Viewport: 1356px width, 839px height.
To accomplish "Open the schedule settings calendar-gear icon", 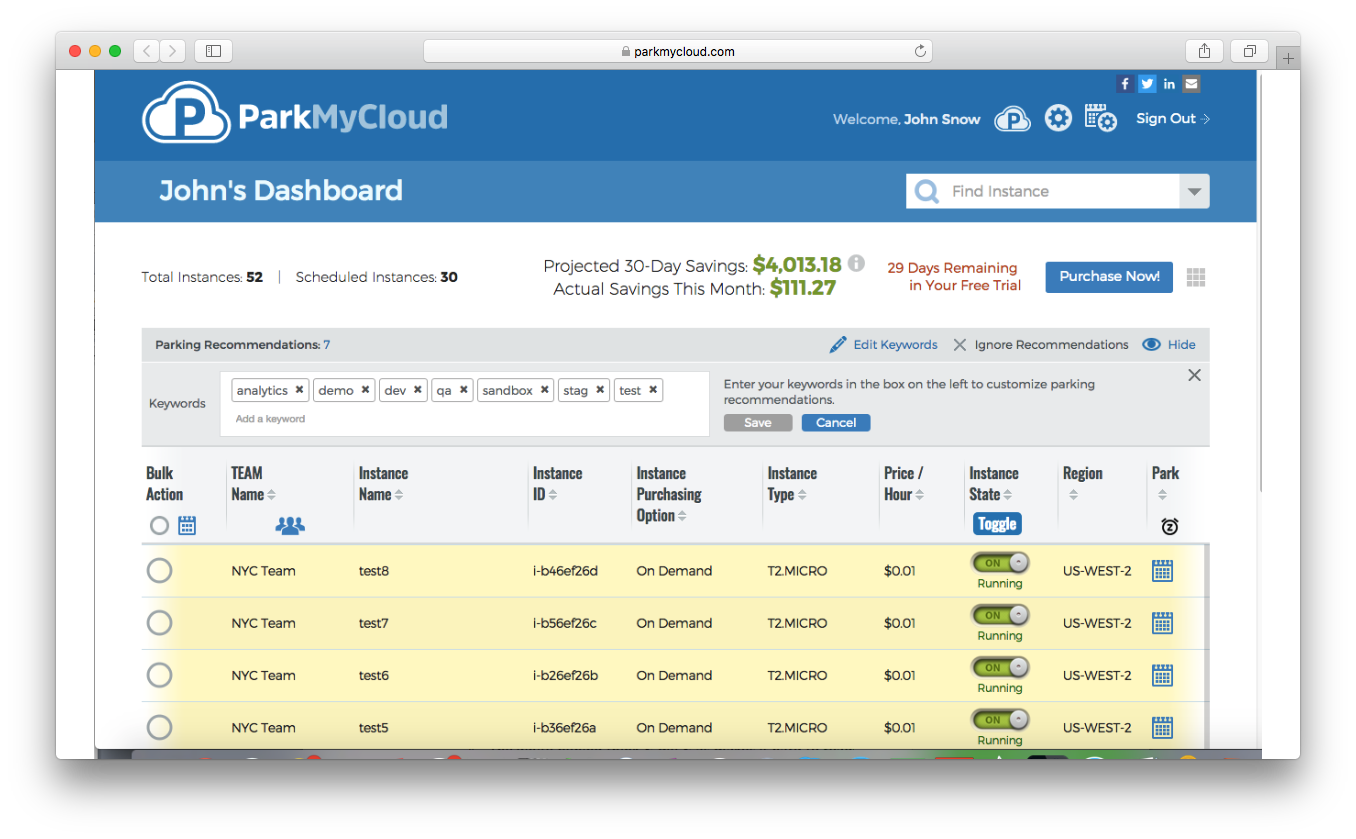I will point(1100,118).
